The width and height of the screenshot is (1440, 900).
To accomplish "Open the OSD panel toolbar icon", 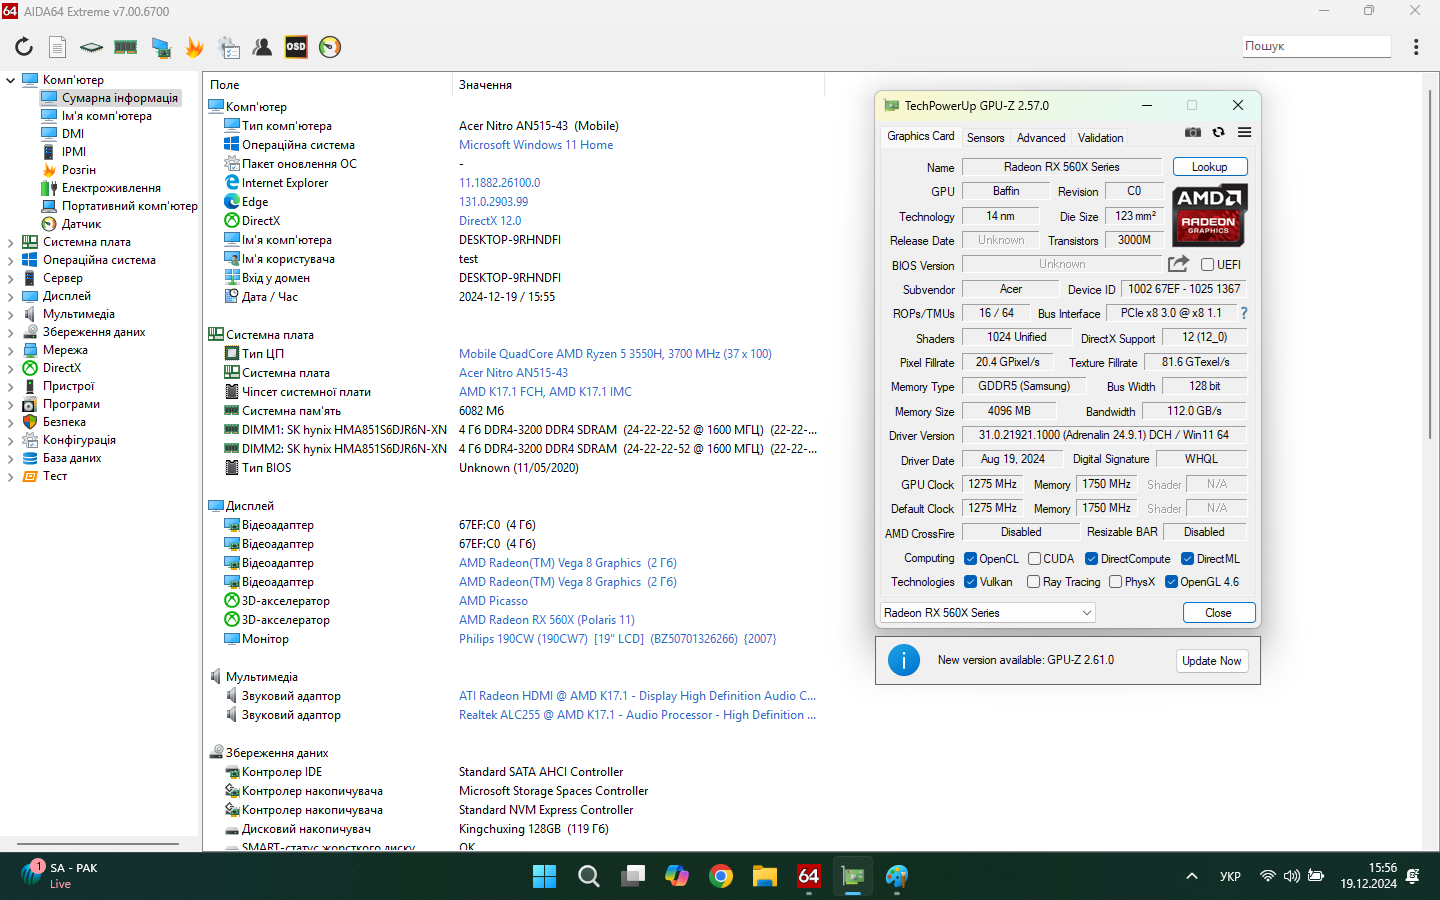I will (x=296, y=47).
